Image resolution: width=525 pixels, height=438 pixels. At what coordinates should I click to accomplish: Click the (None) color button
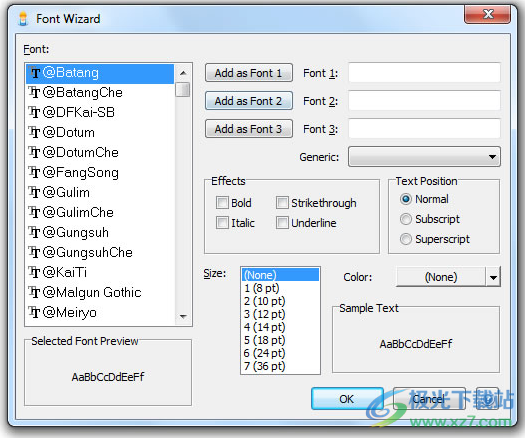(x=441, y=277)
